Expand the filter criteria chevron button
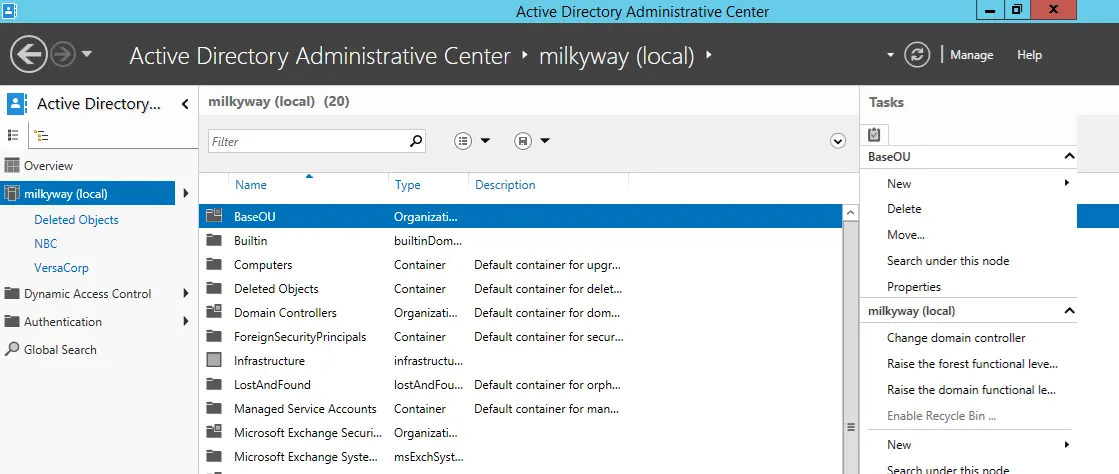Screen dimensions: 1119x474 click(x=838, y=141)
